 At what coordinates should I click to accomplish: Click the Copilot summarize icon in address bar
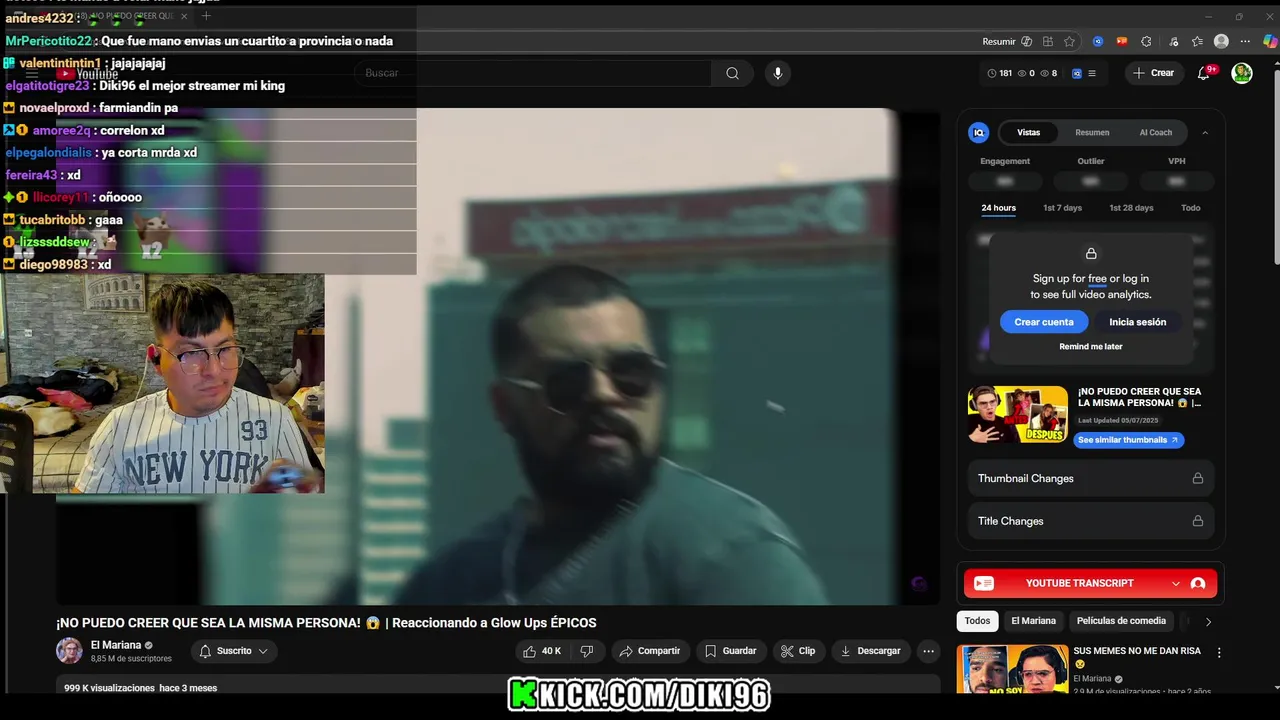pyautogui.click(x=1026, y=41)
